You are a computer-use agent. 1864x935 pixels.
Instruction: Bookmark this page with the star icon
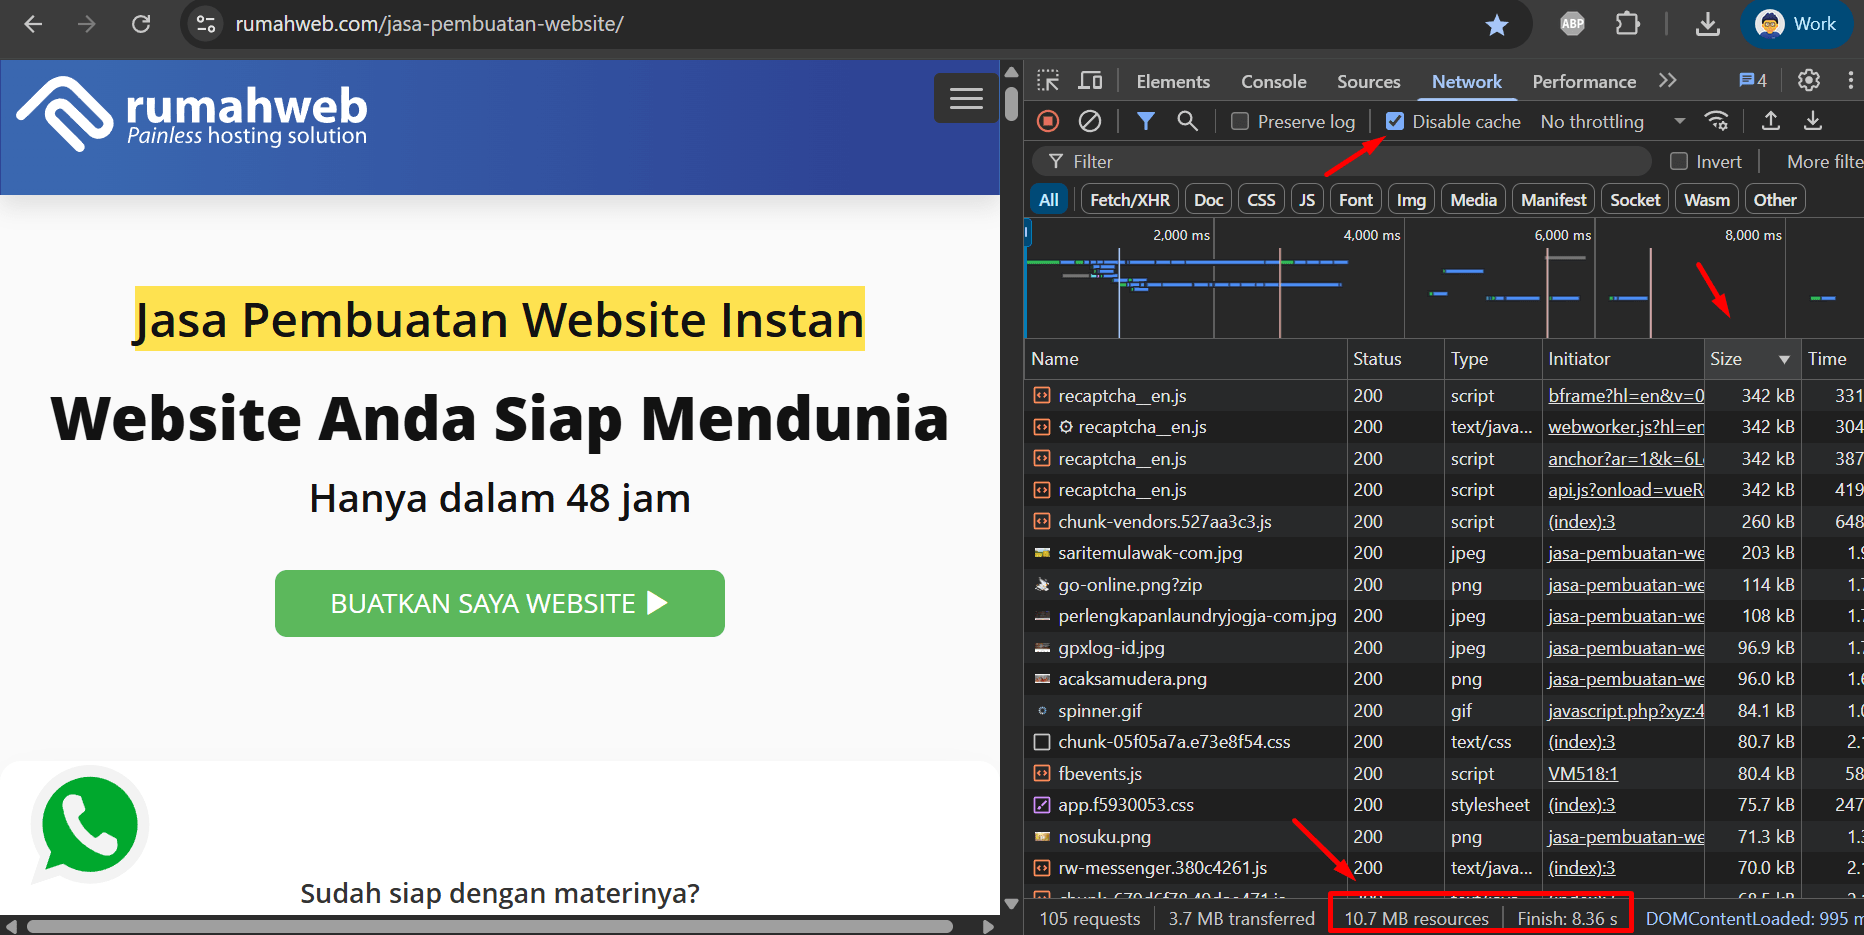pyautogui.click(x=1496, y=25)
